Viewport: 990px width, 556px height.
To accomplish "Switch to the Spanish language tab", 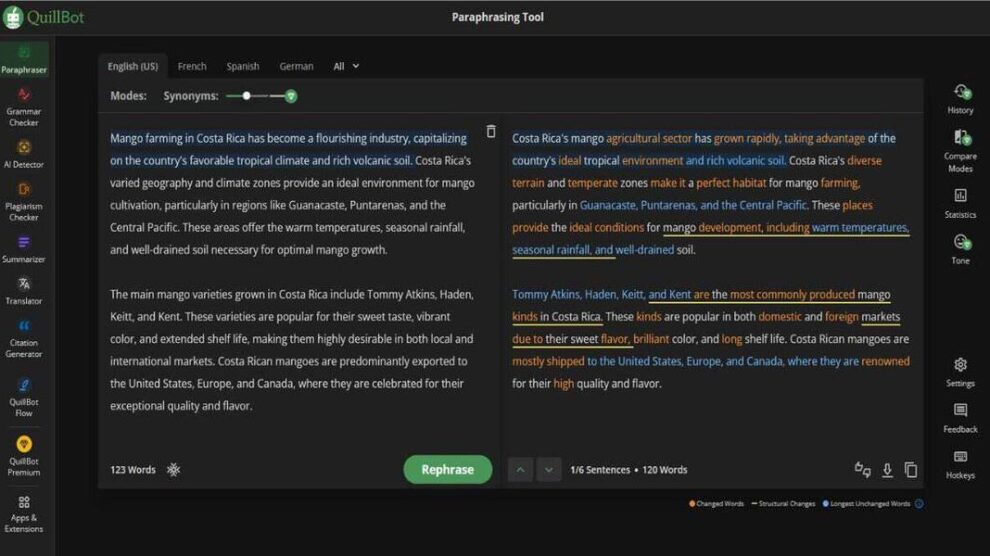I will pyautogui.click(x=243, y=66).
